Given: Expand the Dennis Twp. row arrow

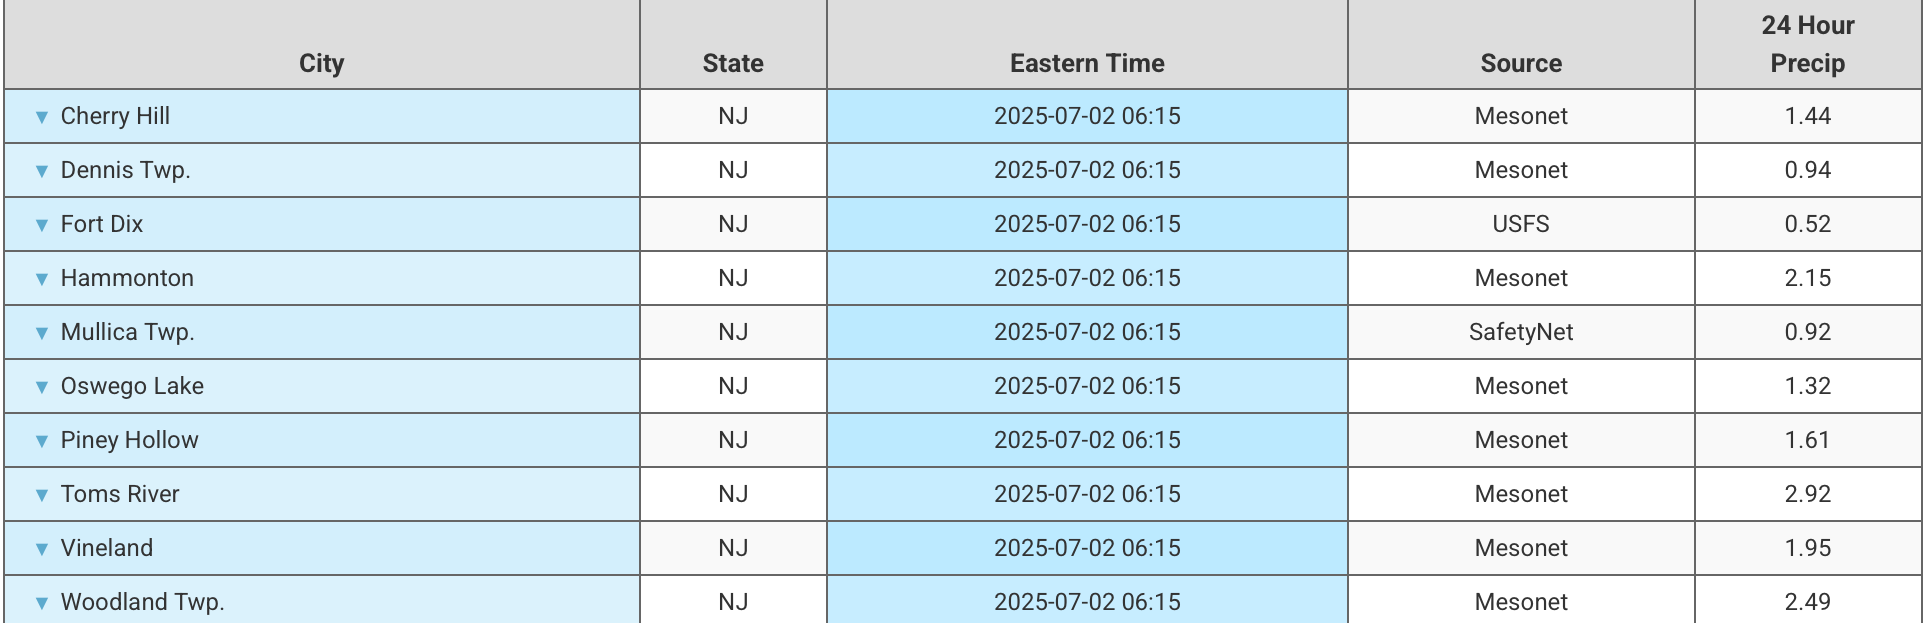Looking at the screenshot, I should coord(42,171).
